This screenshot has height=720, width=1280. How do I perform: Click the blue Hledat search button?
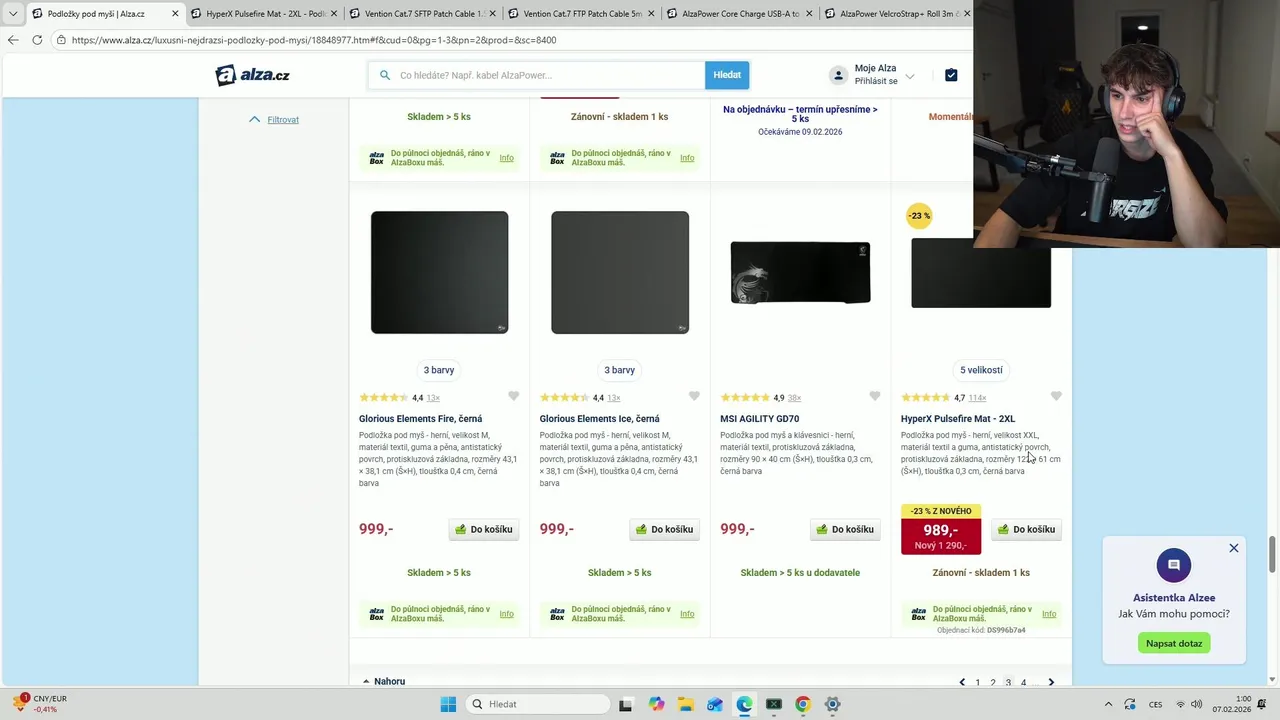[727, 75]
